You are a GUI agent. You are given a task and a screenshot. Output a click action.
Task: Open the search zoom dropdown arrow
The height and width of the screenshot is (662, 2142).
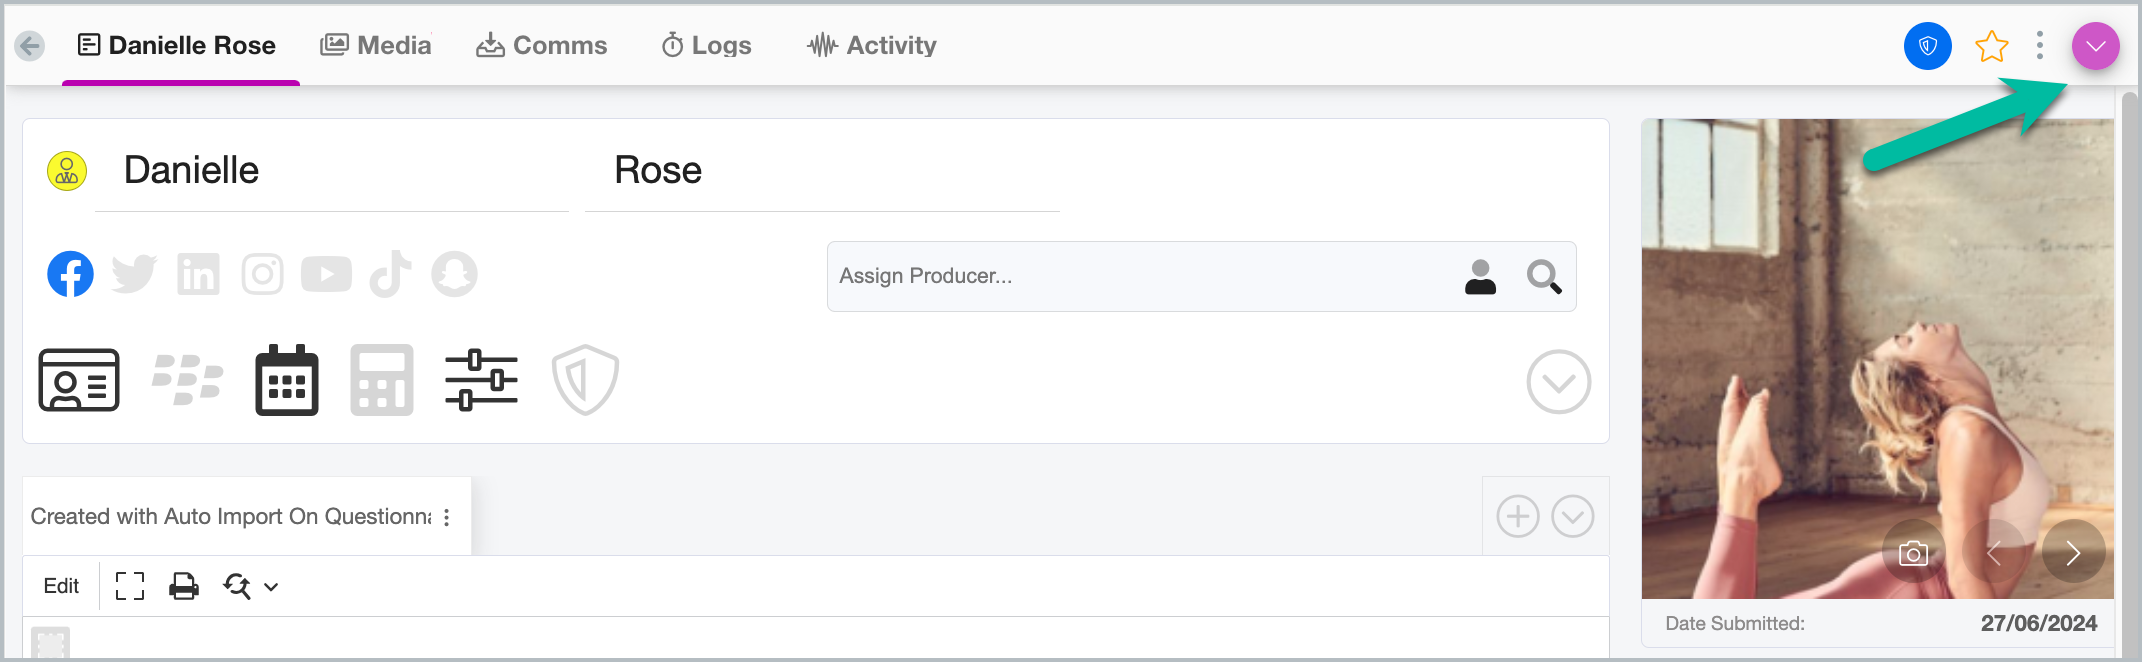[271, 587]
